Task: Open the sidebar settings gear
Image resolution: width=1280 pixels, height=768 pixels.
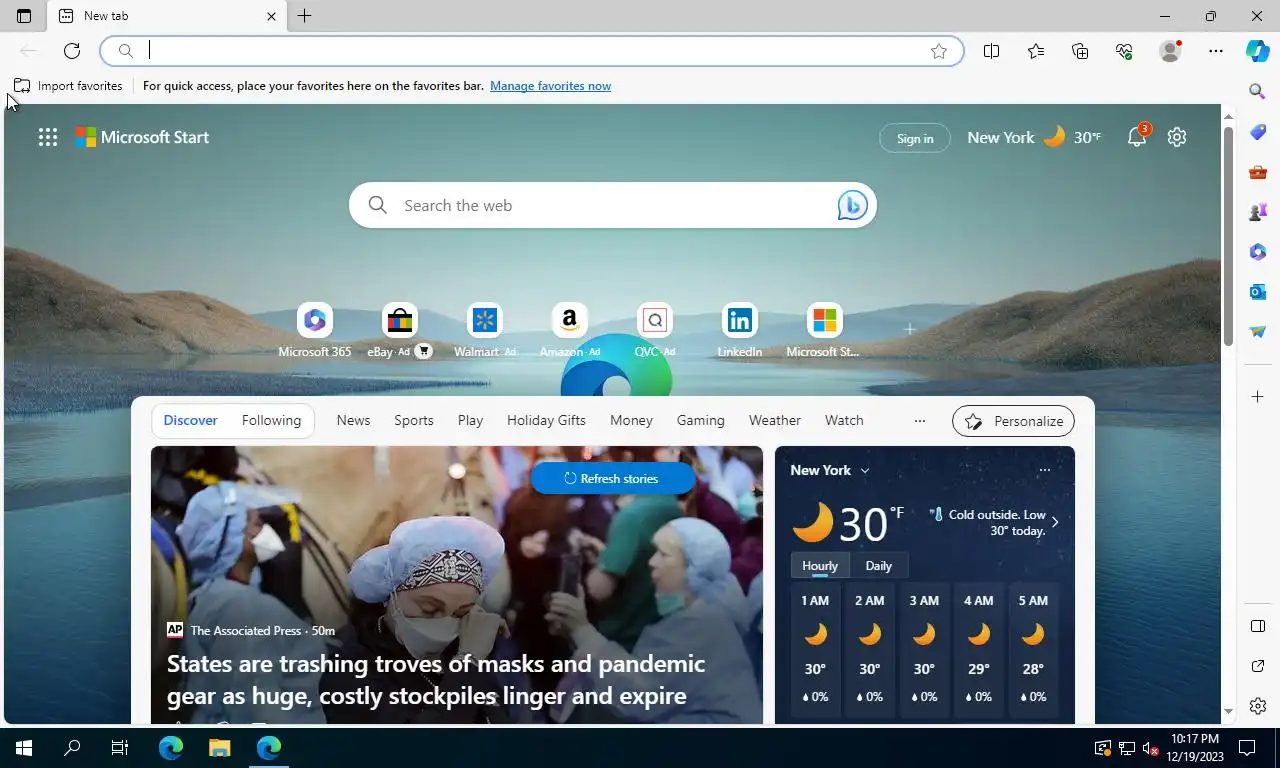Action: pos(1258,706)
